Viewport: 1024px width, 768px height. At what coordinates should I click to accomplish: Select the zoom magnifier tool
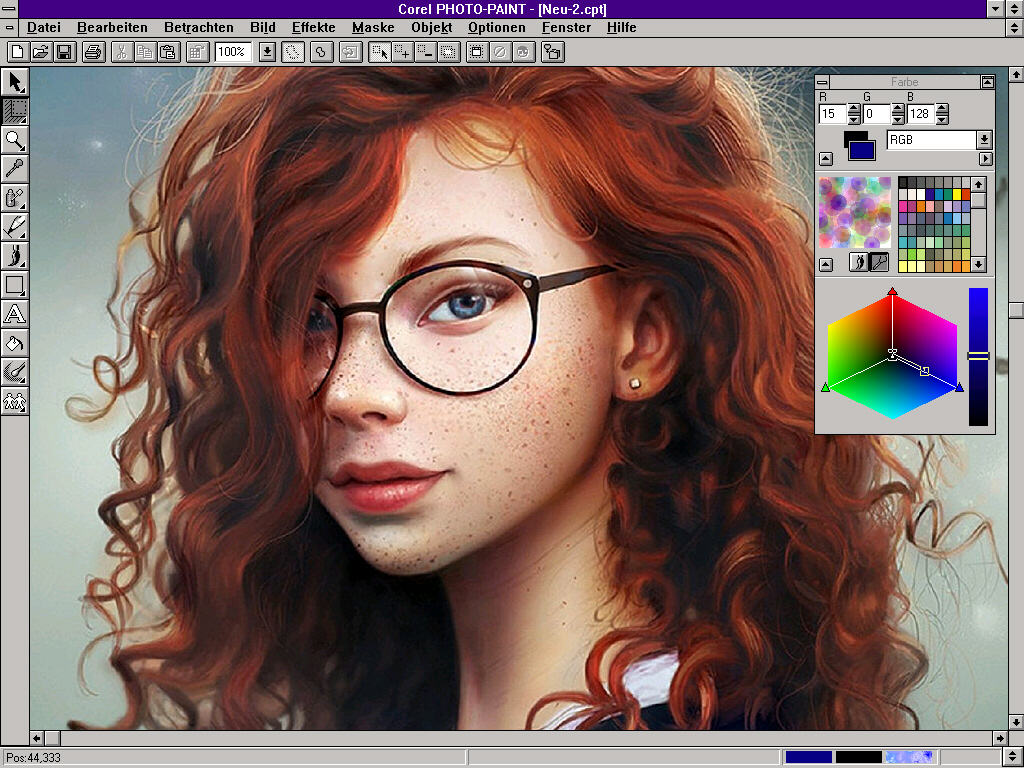pyautogui.click(x=15, y=140)
